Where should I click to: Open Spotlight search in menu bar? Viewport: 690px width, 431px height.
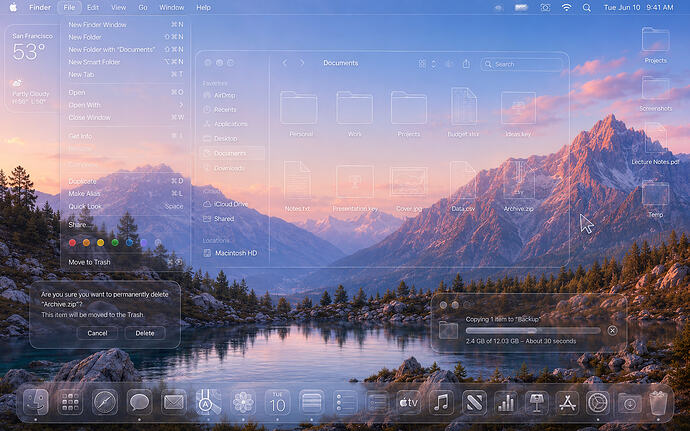tap(587, 7)
